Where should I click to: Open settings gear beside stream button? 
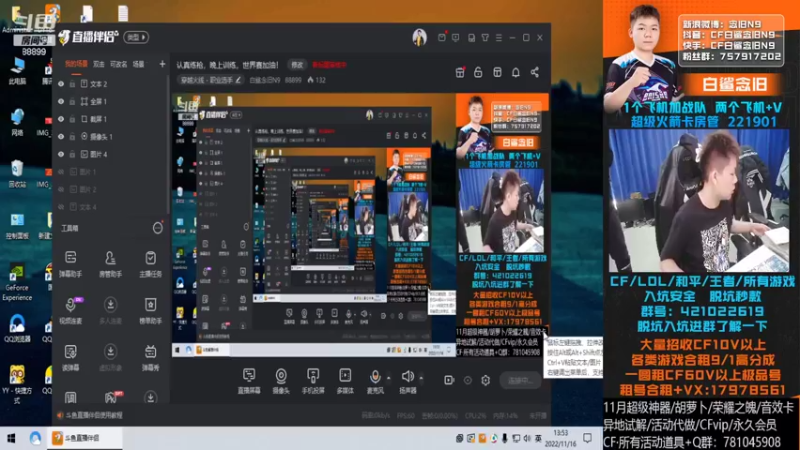point(485,380)
